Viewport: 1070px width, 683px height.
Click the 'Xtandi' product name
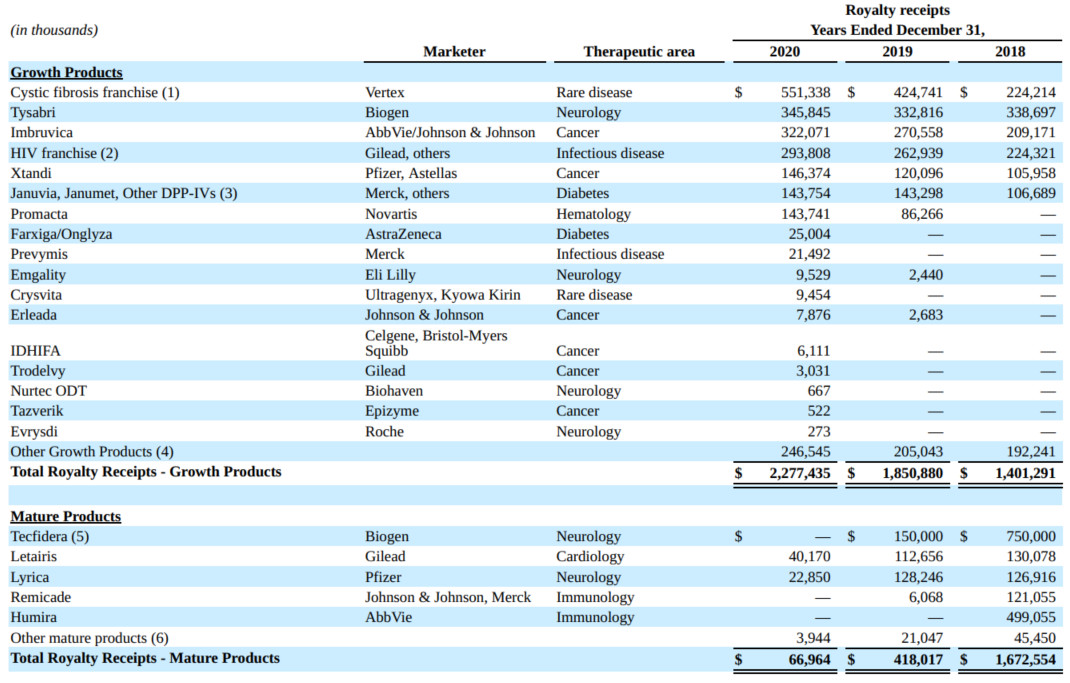pyautogui.click(x=31, y=173)
